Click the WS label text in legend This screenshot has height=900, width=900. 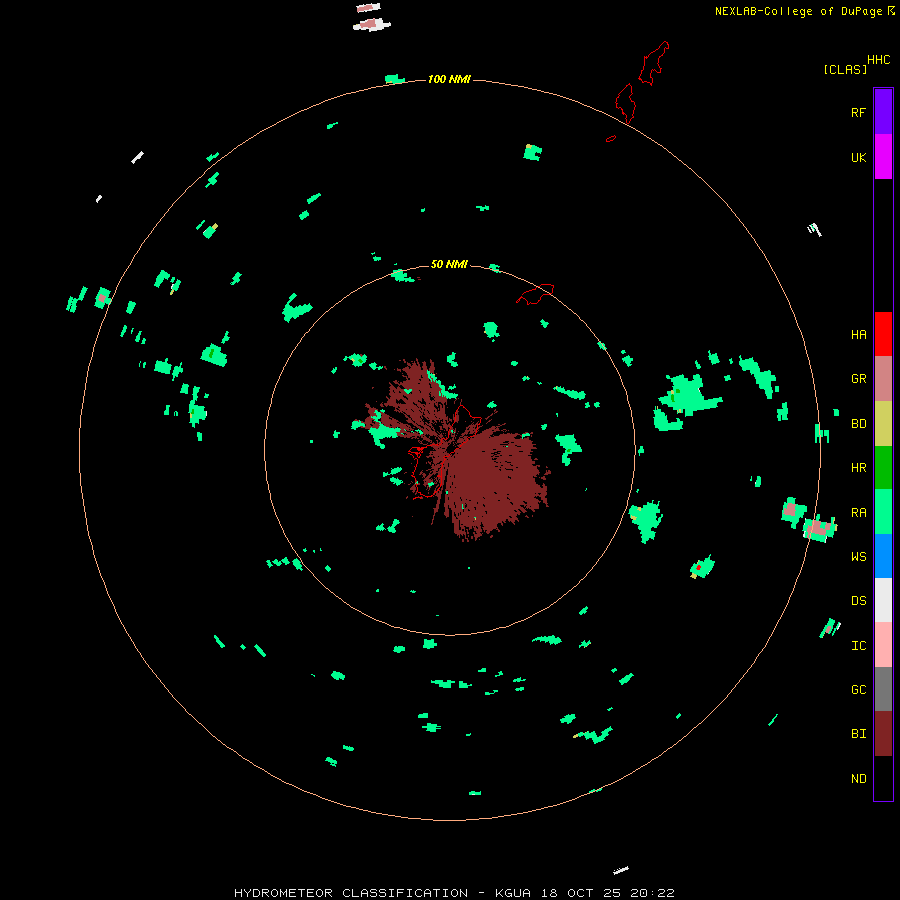click(858, 556)
